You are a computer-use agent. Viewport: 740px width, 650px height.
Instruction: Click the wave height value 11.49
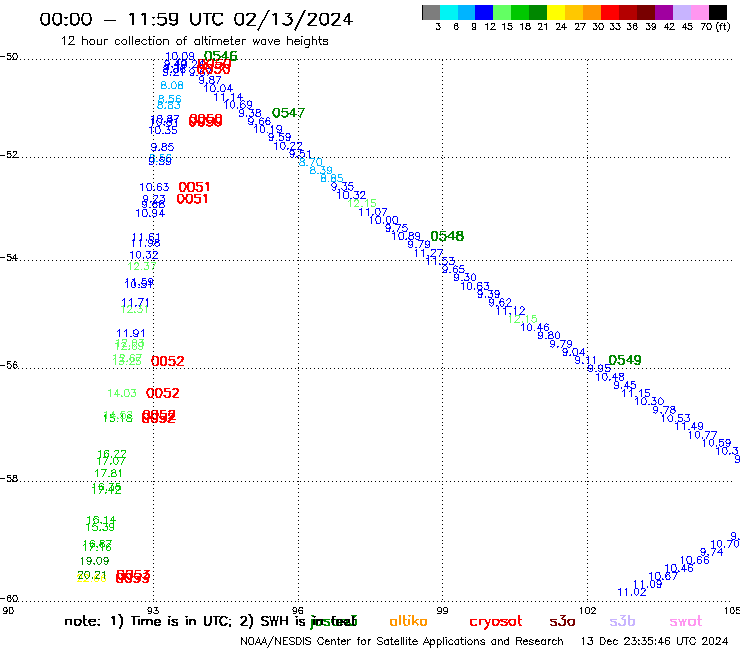(x=689, y=426)
